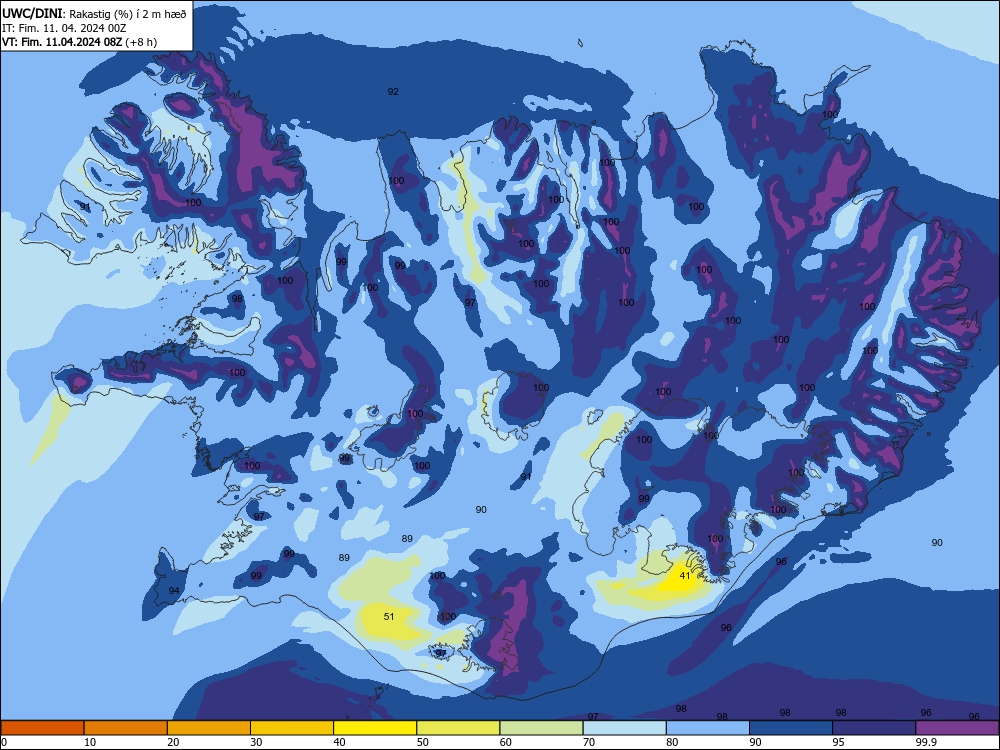Click the "90" legend scale label
The width and height of the screenshot is (1000, 750).
755,742
